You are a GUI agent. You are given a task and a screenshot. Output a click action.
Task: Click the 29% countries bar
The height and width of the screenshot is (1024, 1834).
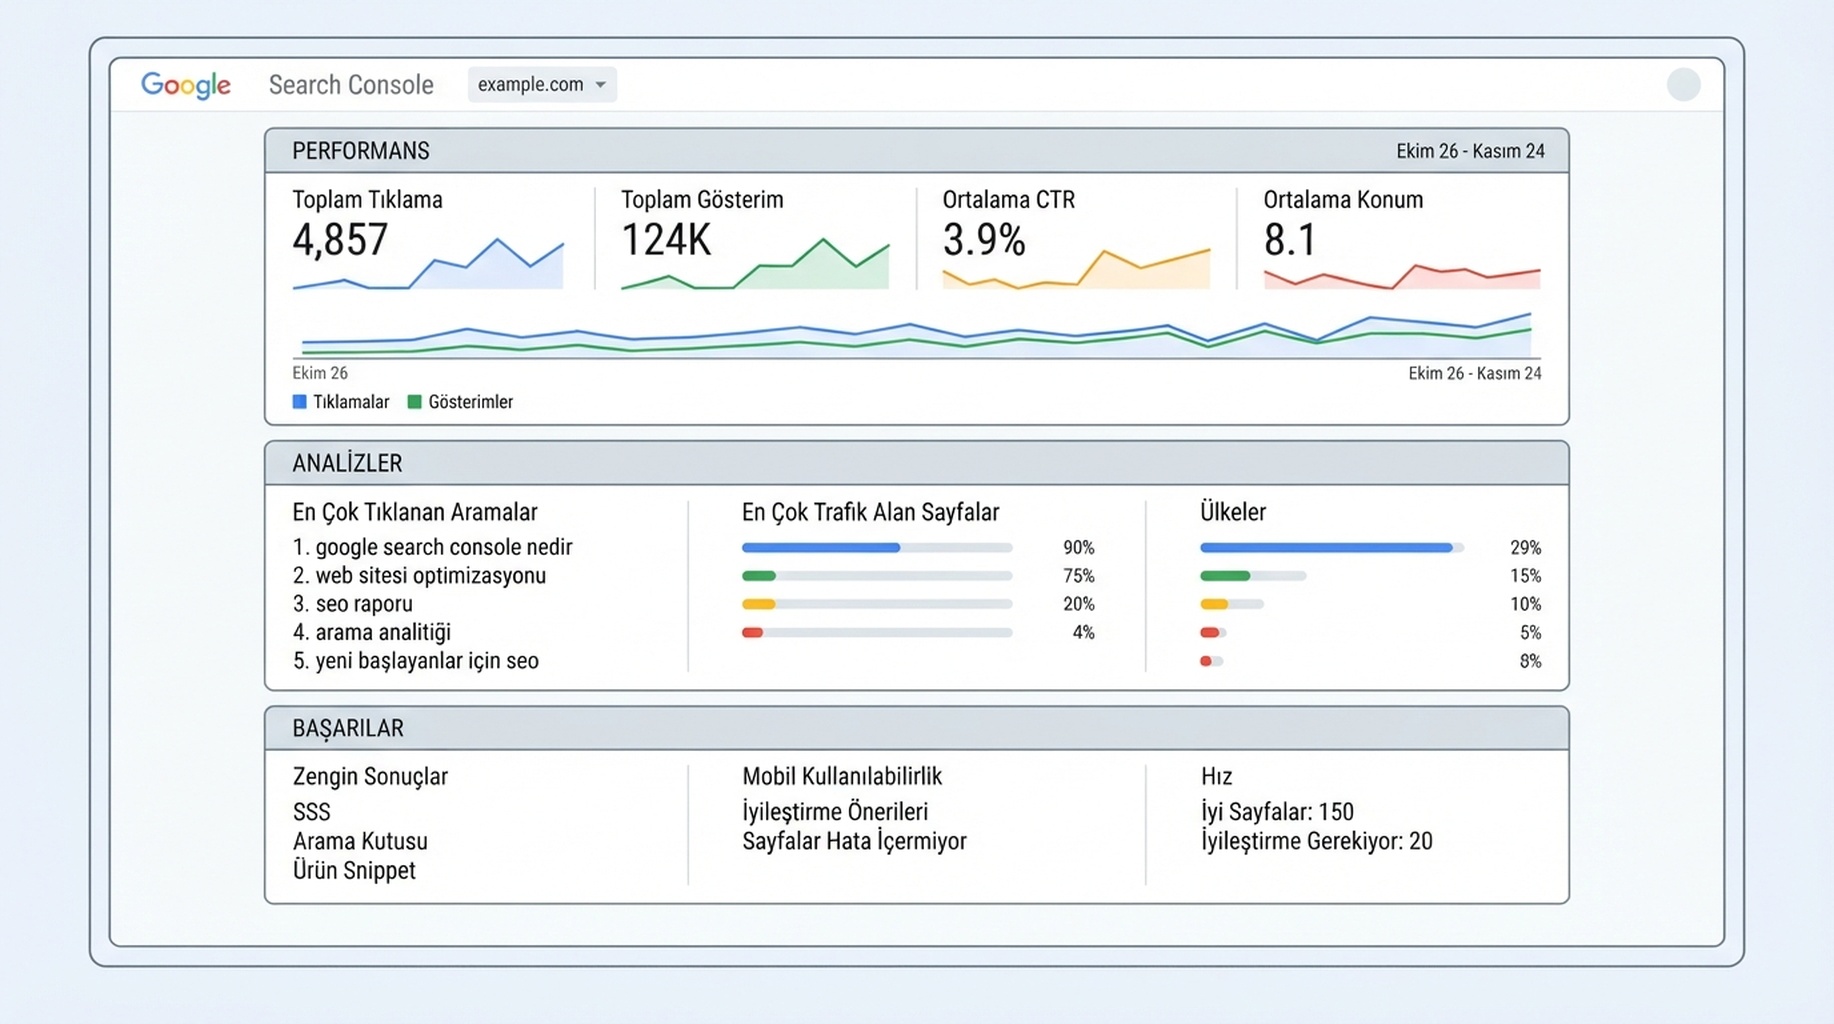click(x=1332, y=548)
